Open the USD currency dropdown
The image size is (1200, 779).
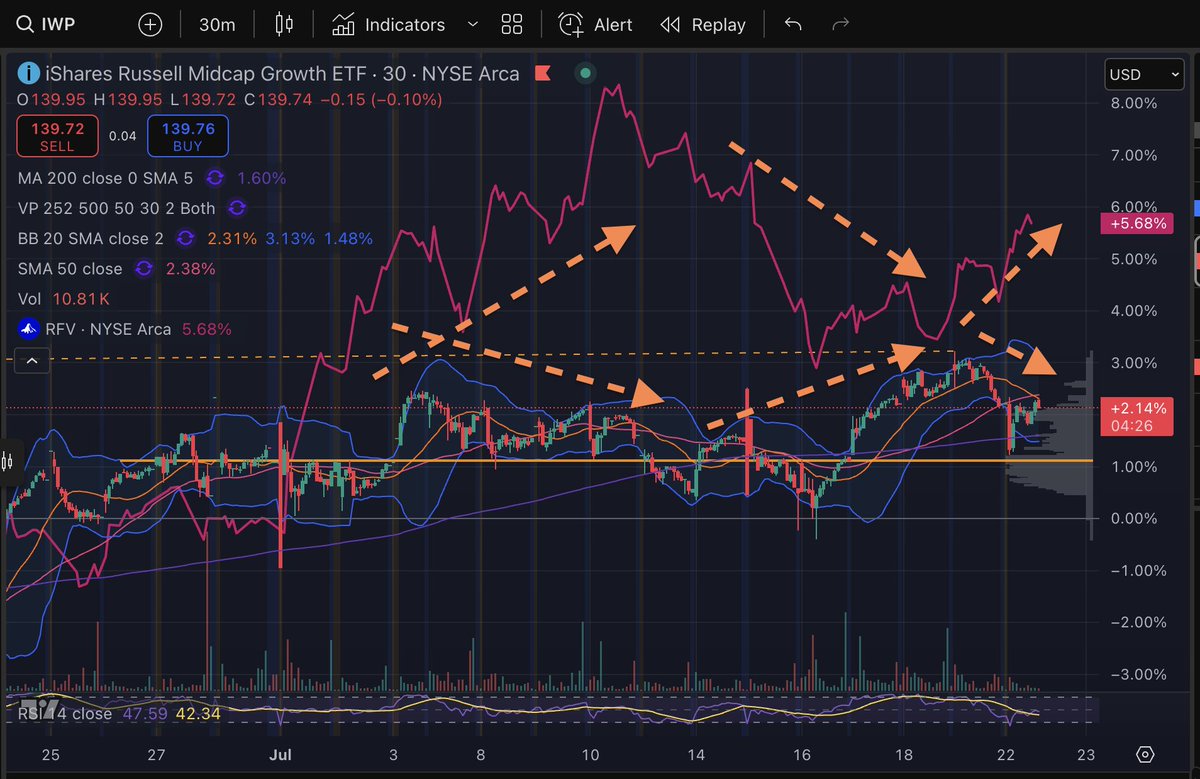1144,74
